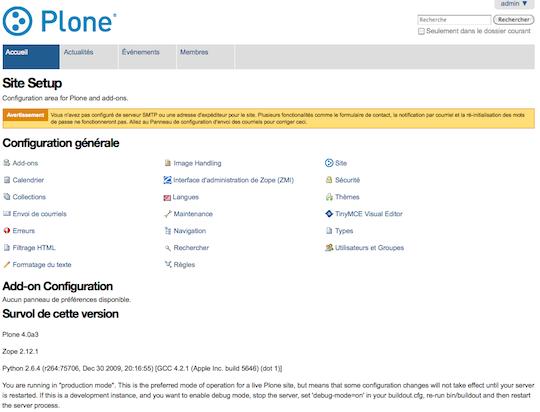The image size is (540, 412).
Task: Open the Add-ons icon
Action: 7,163
